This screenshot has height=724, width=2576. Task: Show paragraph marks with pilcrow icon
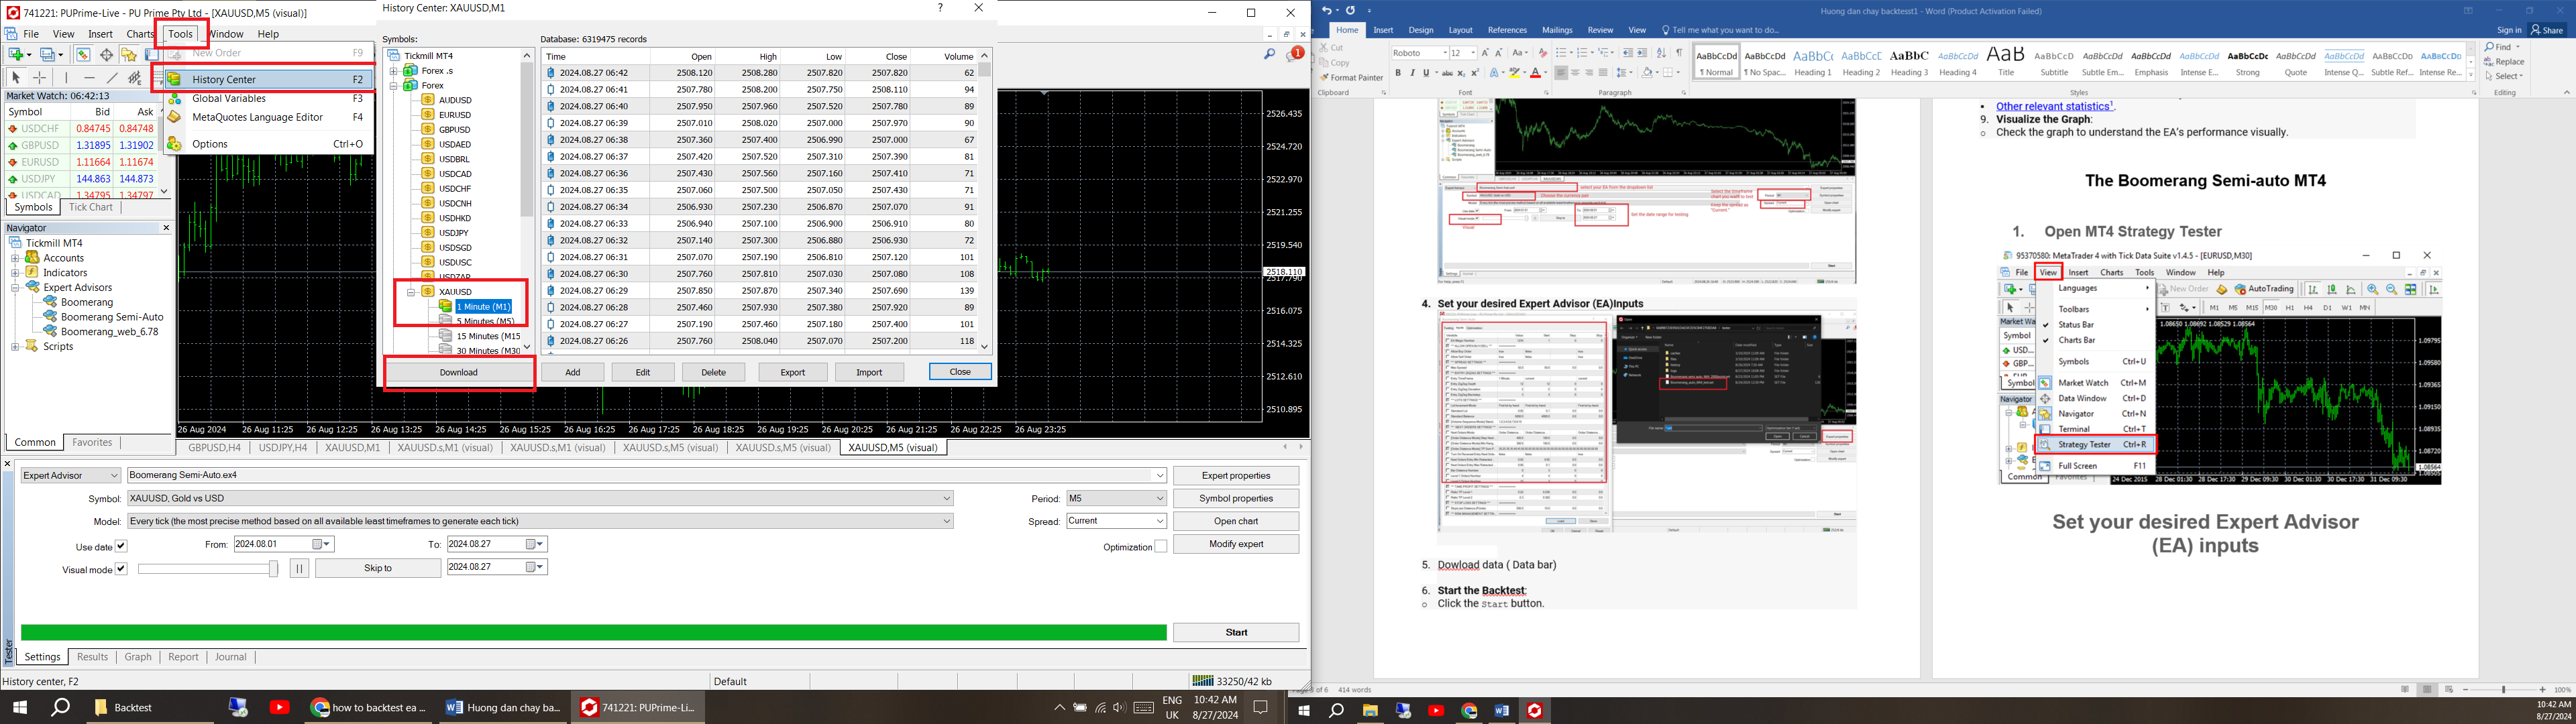coord(1679,53)
